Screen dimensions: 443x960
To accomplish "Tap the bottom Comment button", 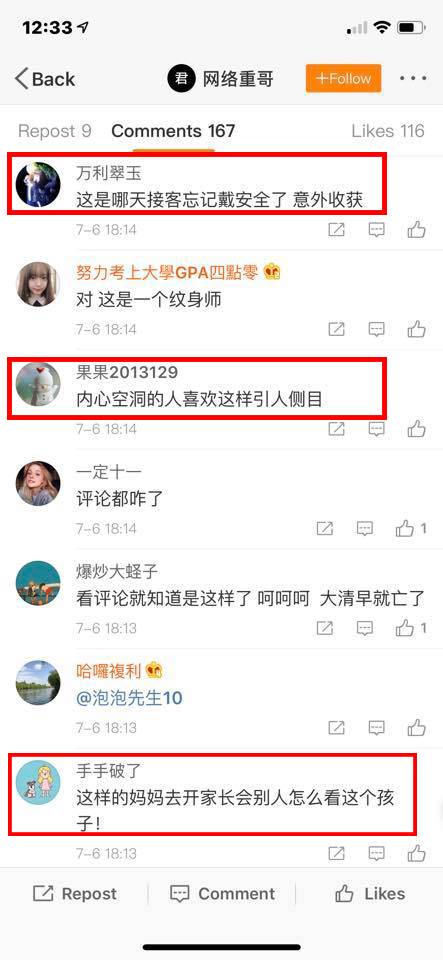I will tap(222, 894).
